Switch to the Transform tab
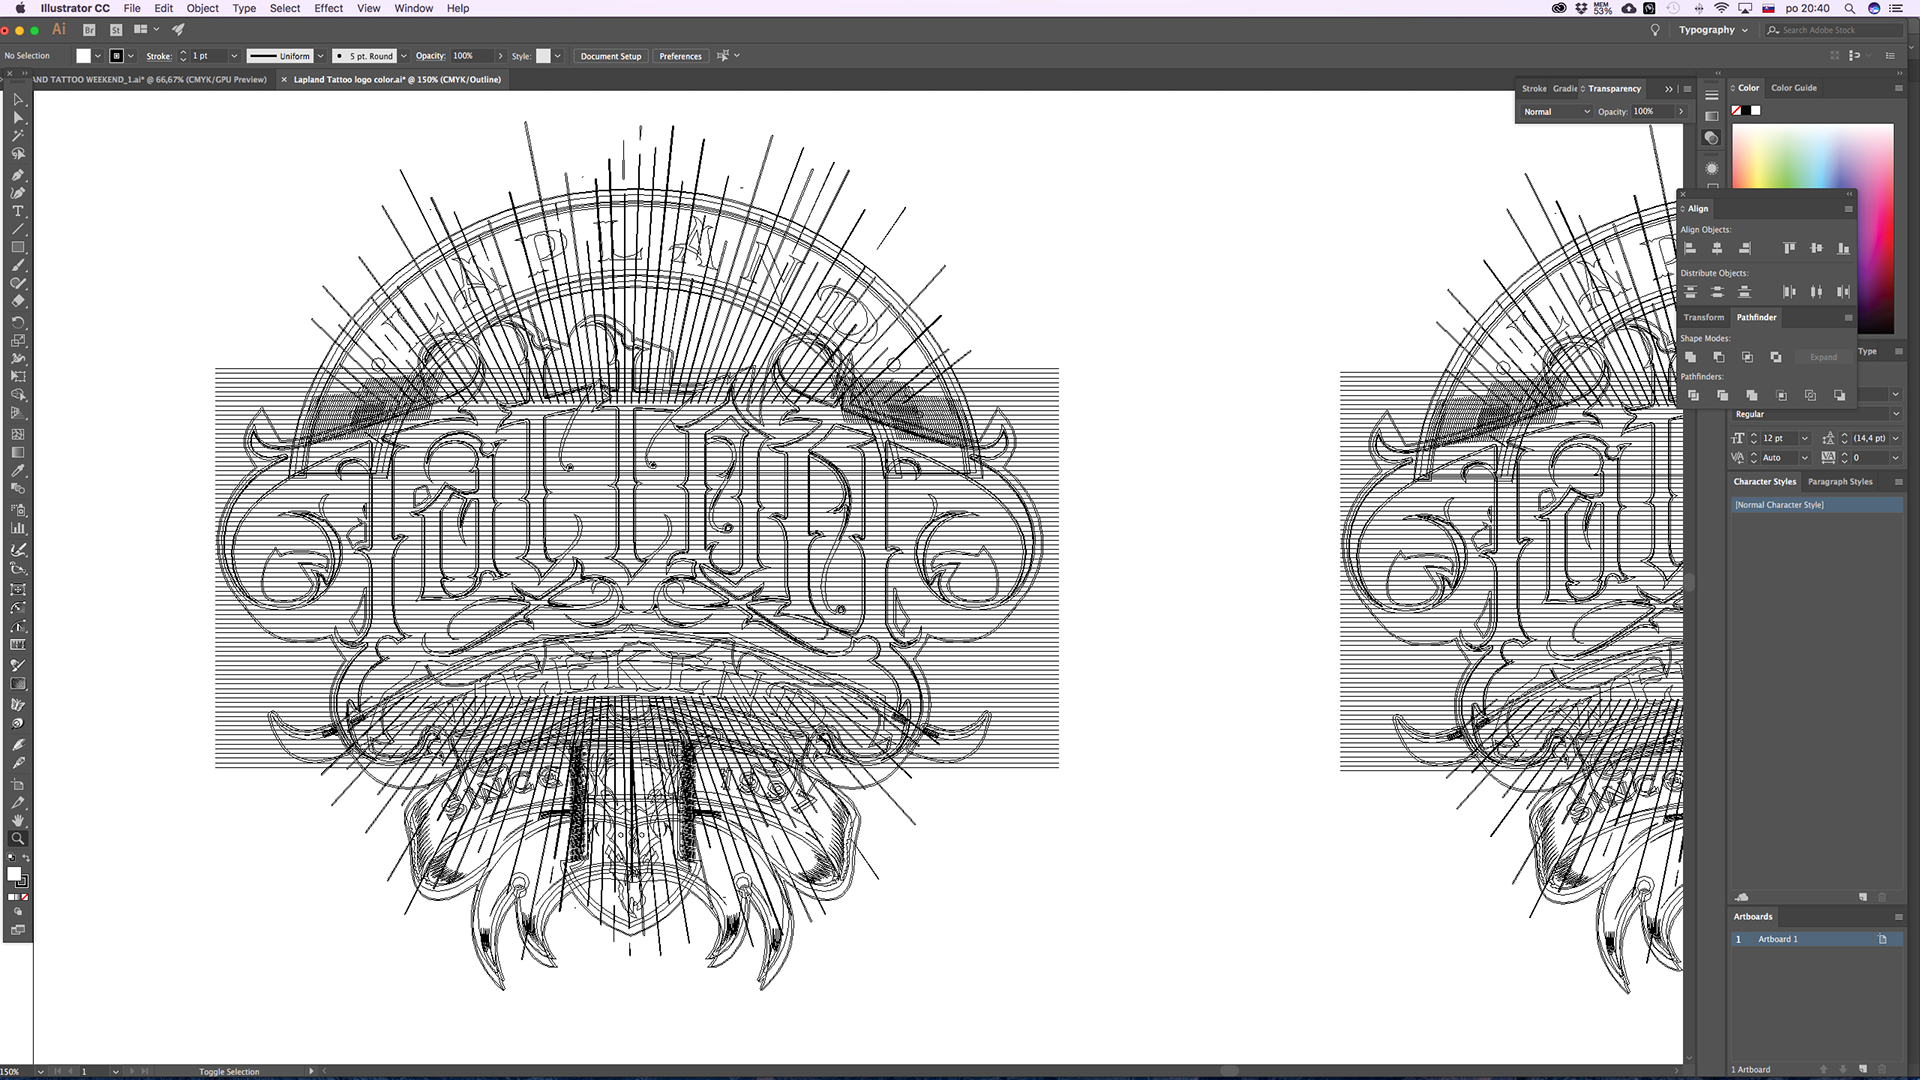The image size is (1920, 1080). (1703, 317)
